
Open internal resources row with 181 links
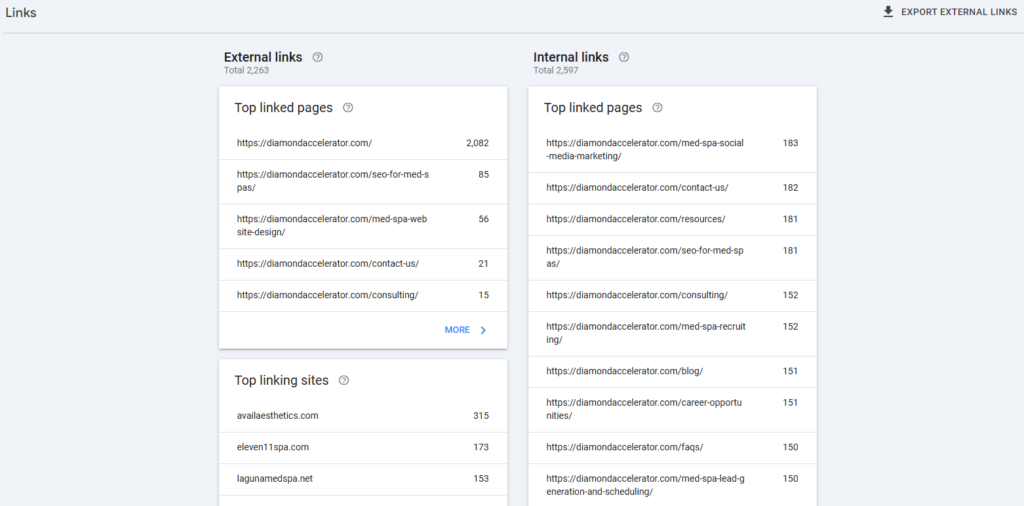pyautogui.click(x=673, y=219)
